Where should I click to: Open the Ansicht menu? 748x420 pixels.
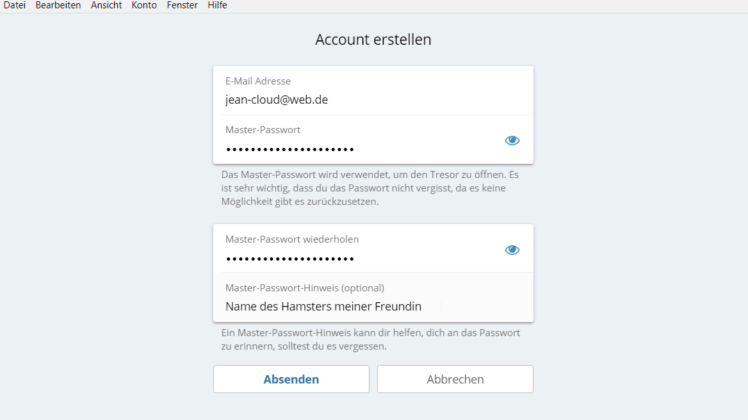pyautogui.click(x=106, y=5)
